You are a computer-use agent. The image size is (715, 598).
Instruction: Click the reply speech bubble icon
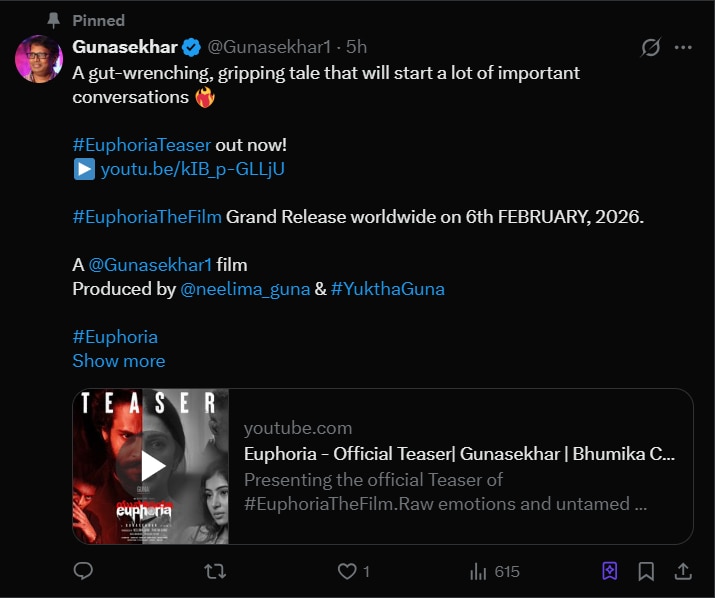(x=84, y=571)
